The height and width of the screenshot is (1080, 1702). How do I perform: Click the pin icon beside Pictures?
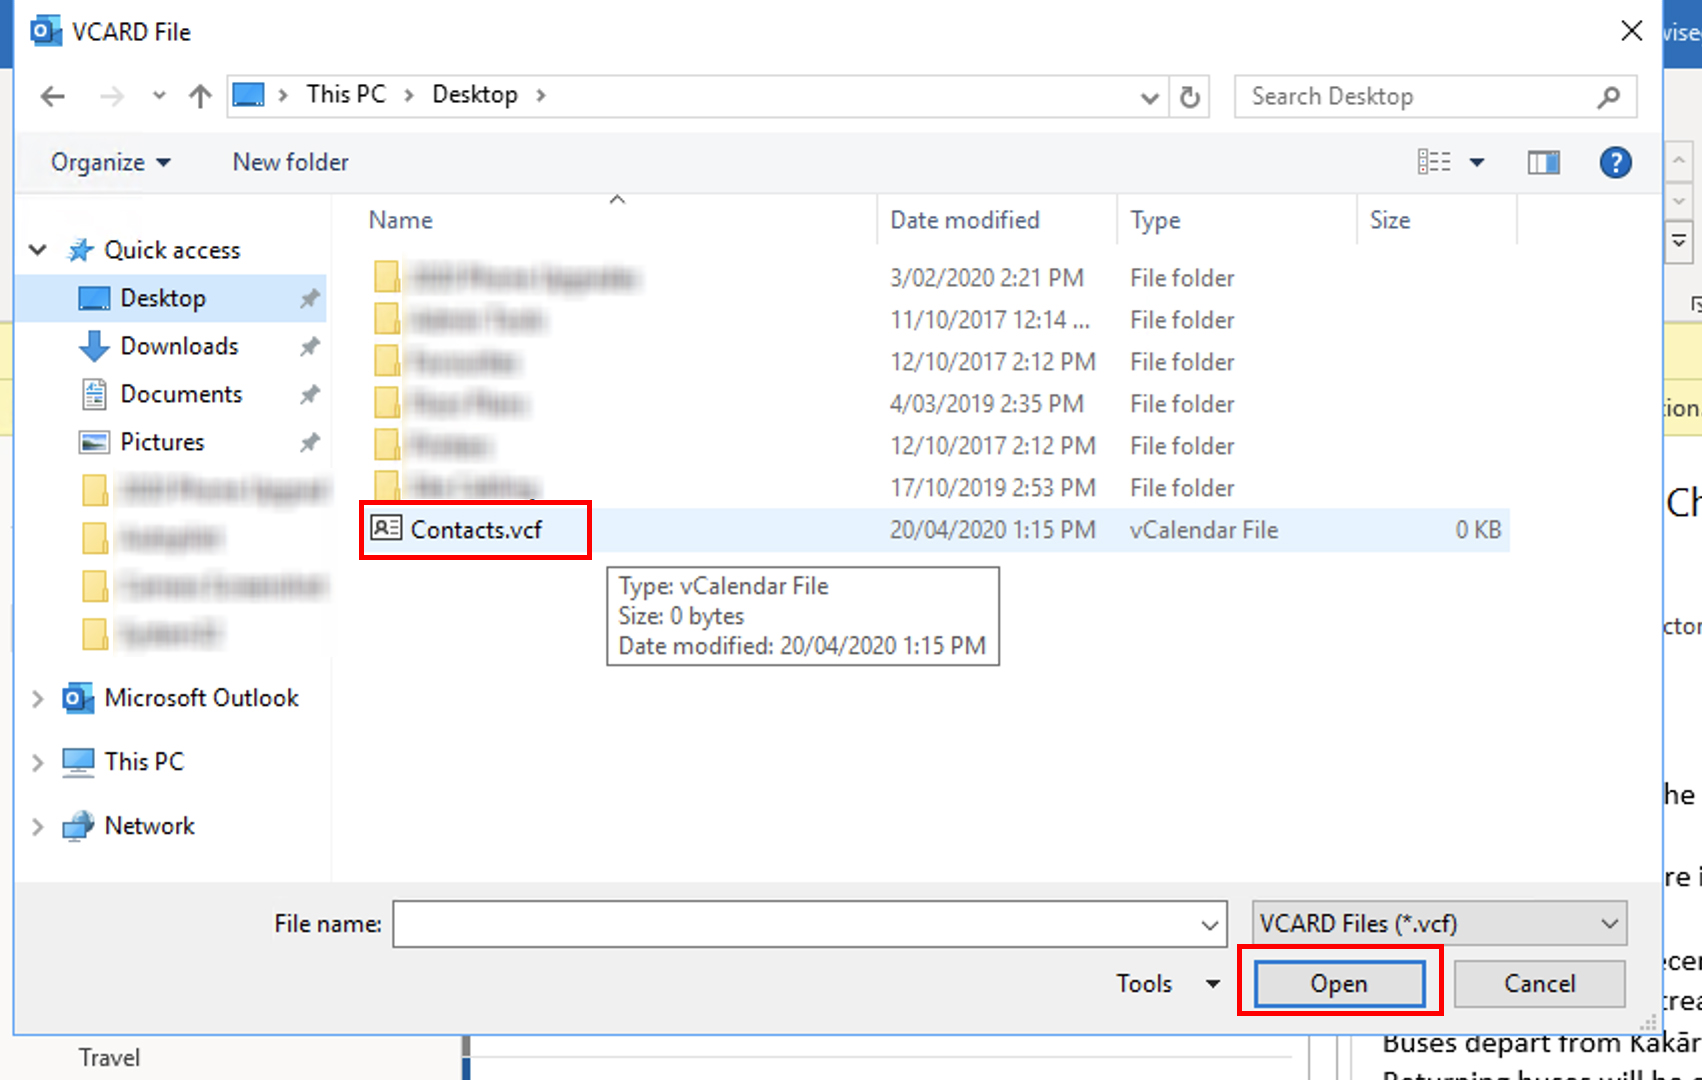310,442
